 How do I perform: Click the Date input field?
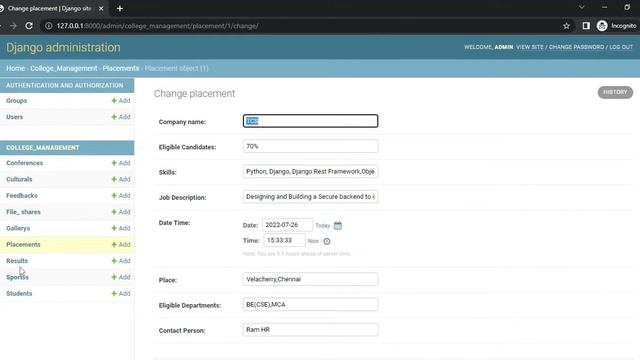[287, 225]
